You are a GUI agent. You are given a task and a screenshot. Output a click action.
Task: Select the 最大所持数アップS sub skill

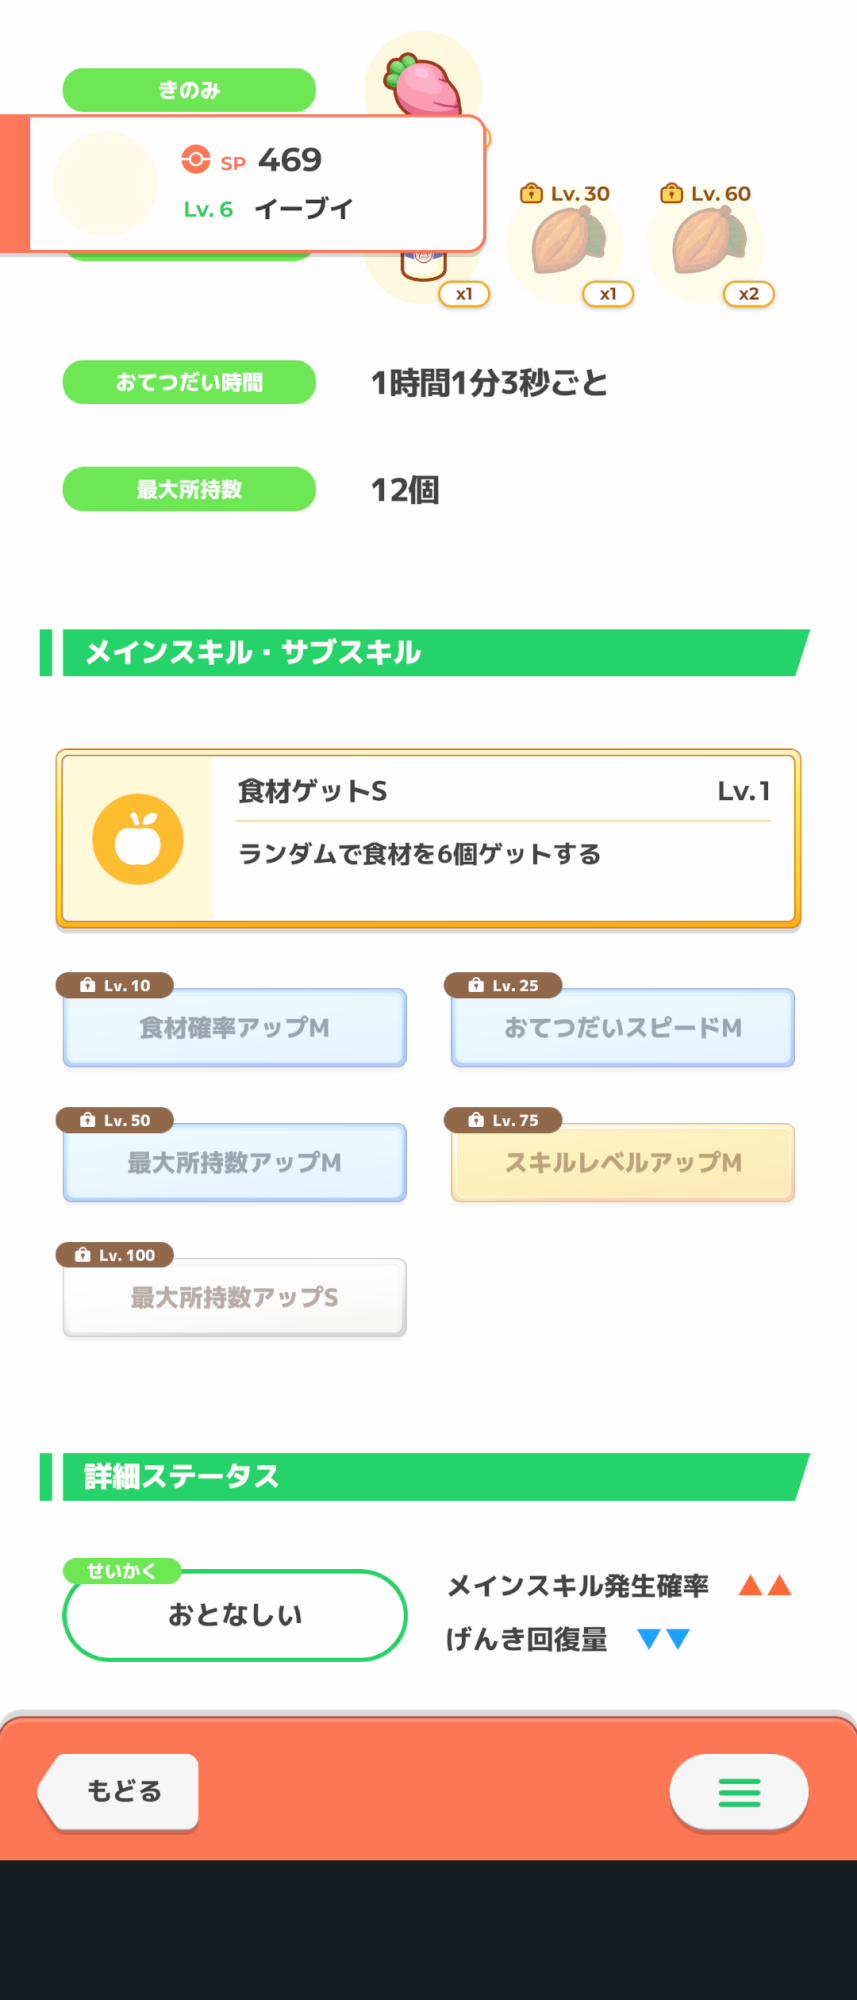[x=235, y=1298]
